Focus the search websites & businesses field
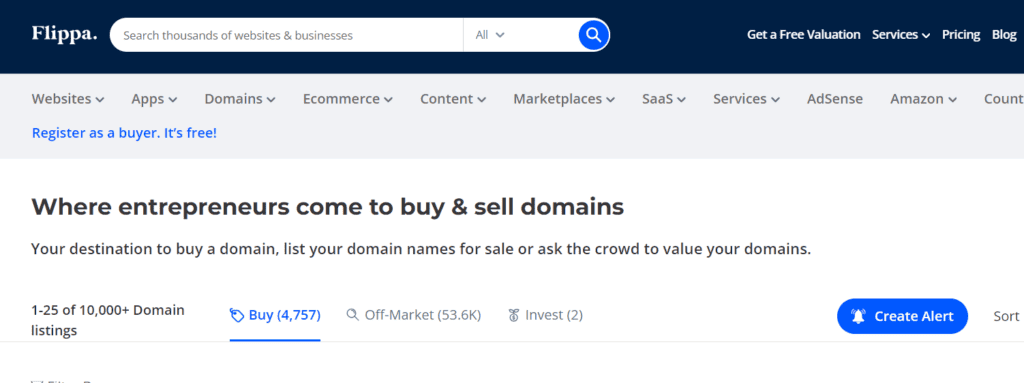This screenshot has height=383, width=1024. point(287,35)
